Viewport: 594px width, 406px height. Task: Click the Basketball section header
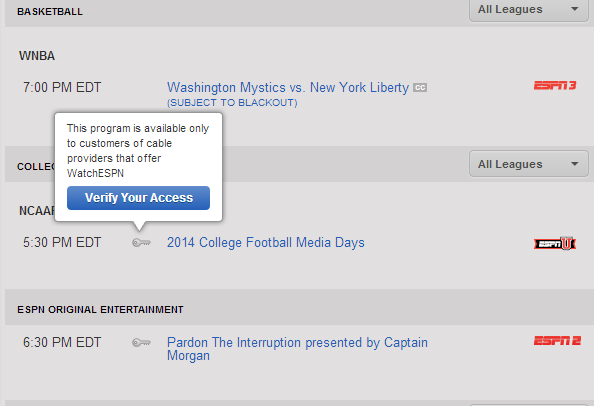[x=50, y=12]
